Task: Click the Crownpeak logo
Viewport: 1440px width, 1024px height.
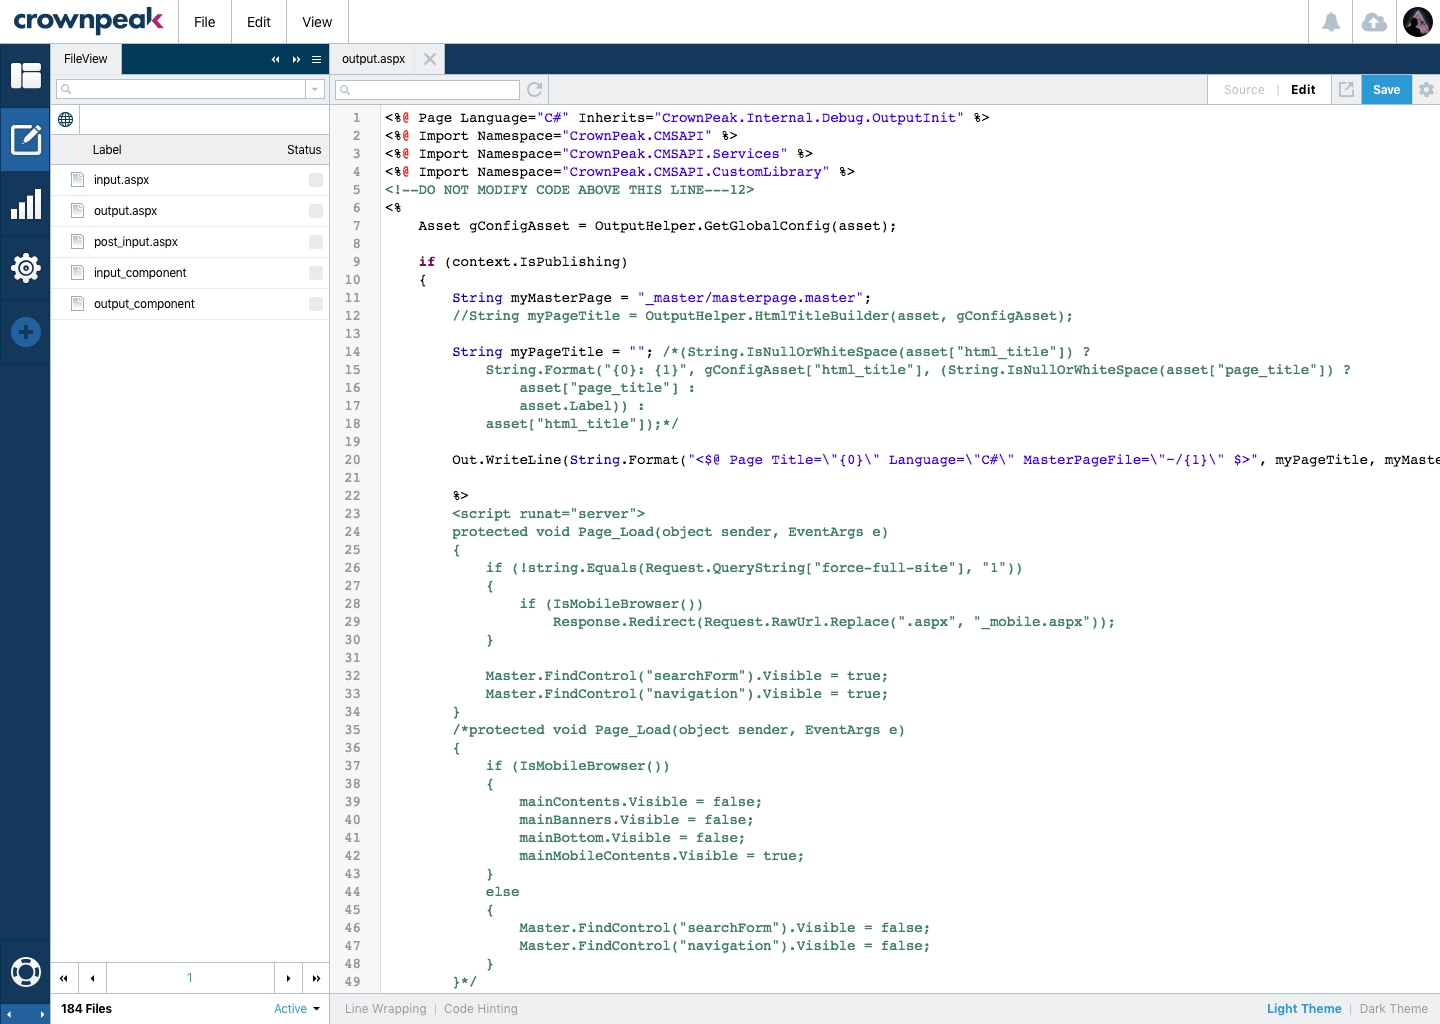Action: click(88, 21)
